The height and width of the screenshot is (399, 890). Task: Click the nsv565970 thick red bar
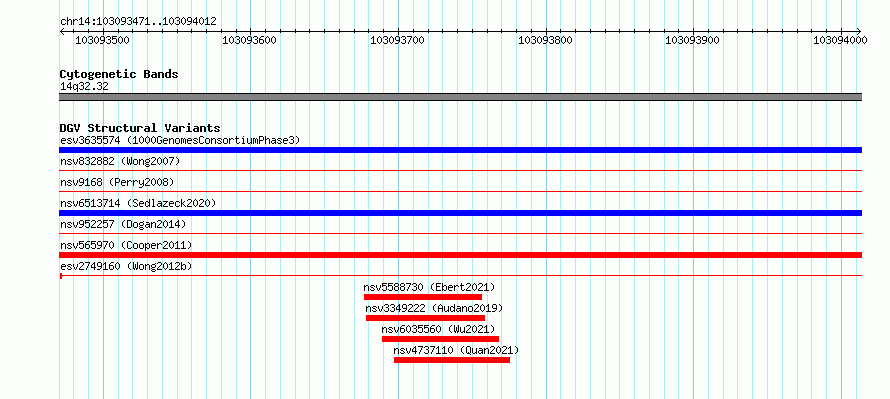[x=460, y=255]
